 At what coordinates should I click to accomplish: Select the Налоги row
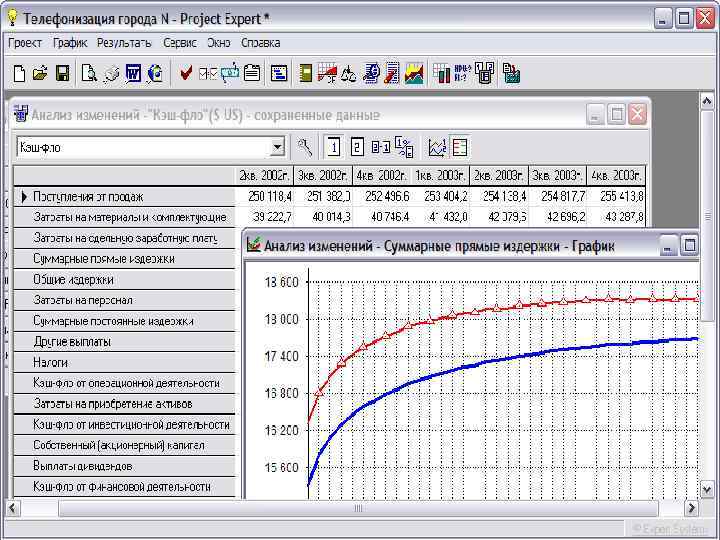[124, 362]
